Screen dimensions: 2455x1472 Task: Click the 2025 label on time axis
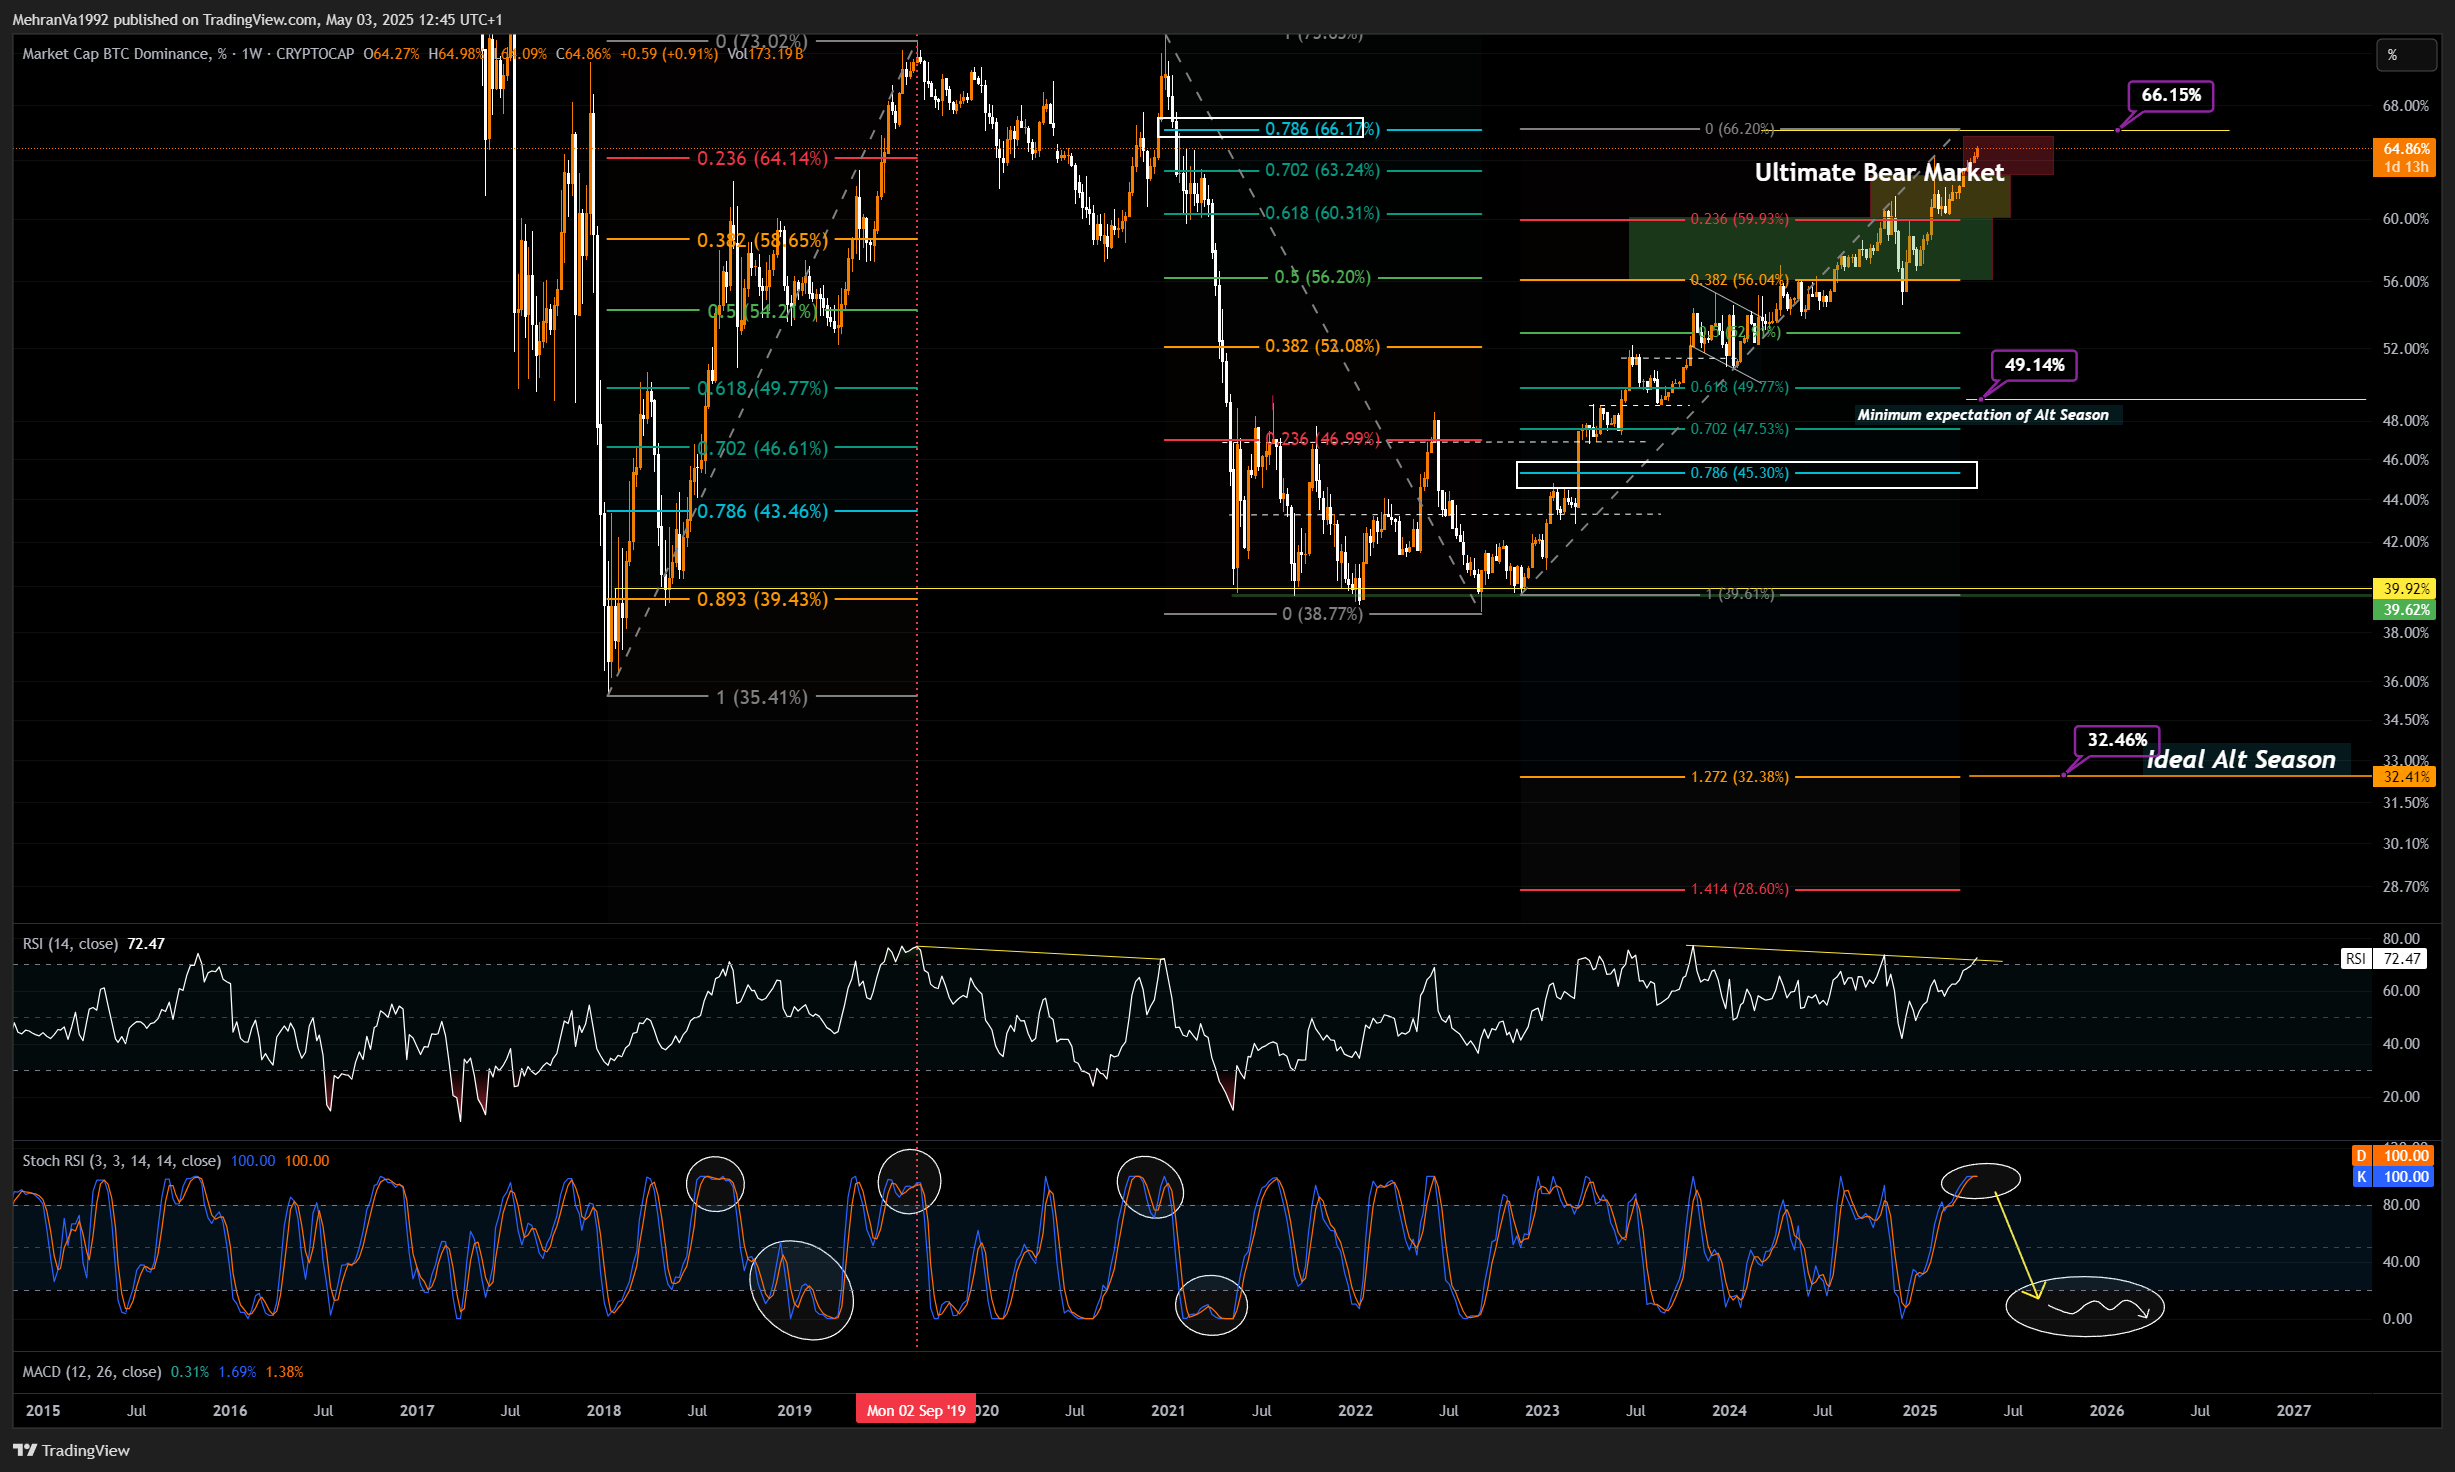coord(1919,1411)
